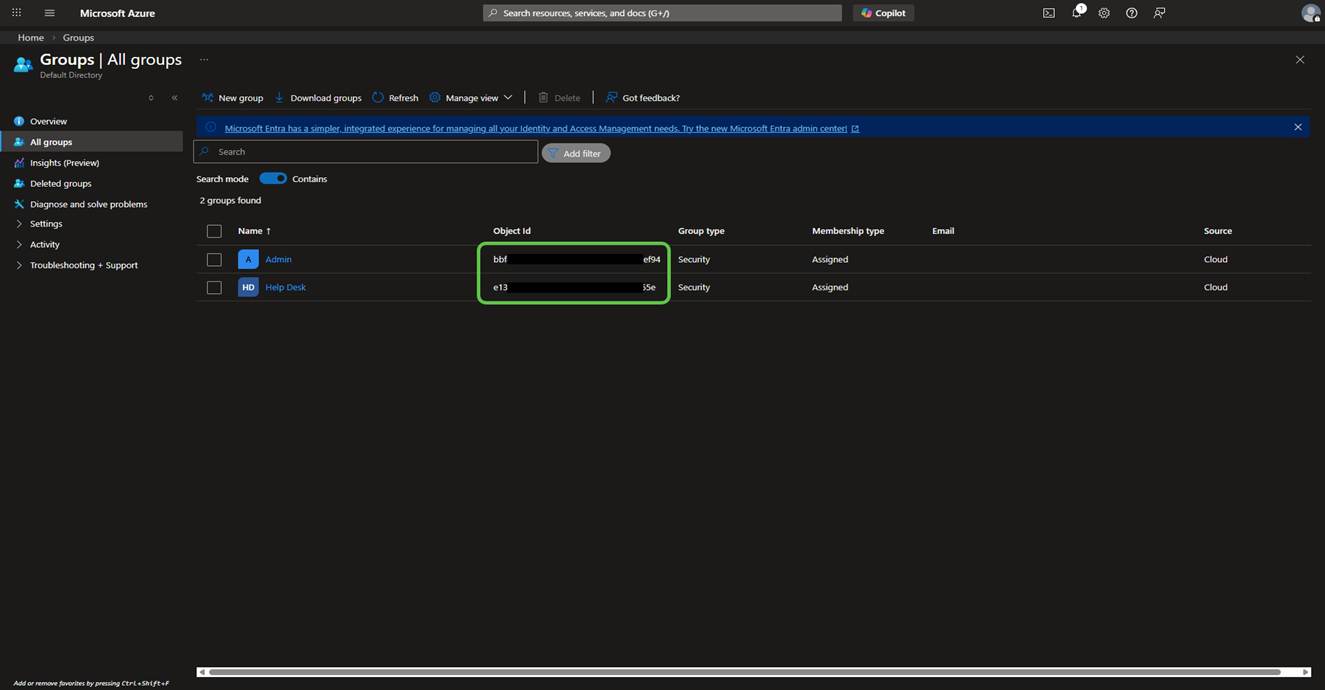Go to Groups breadcrumb
Viewport: 1325px width, 690px height.
(x=78, y=37)
